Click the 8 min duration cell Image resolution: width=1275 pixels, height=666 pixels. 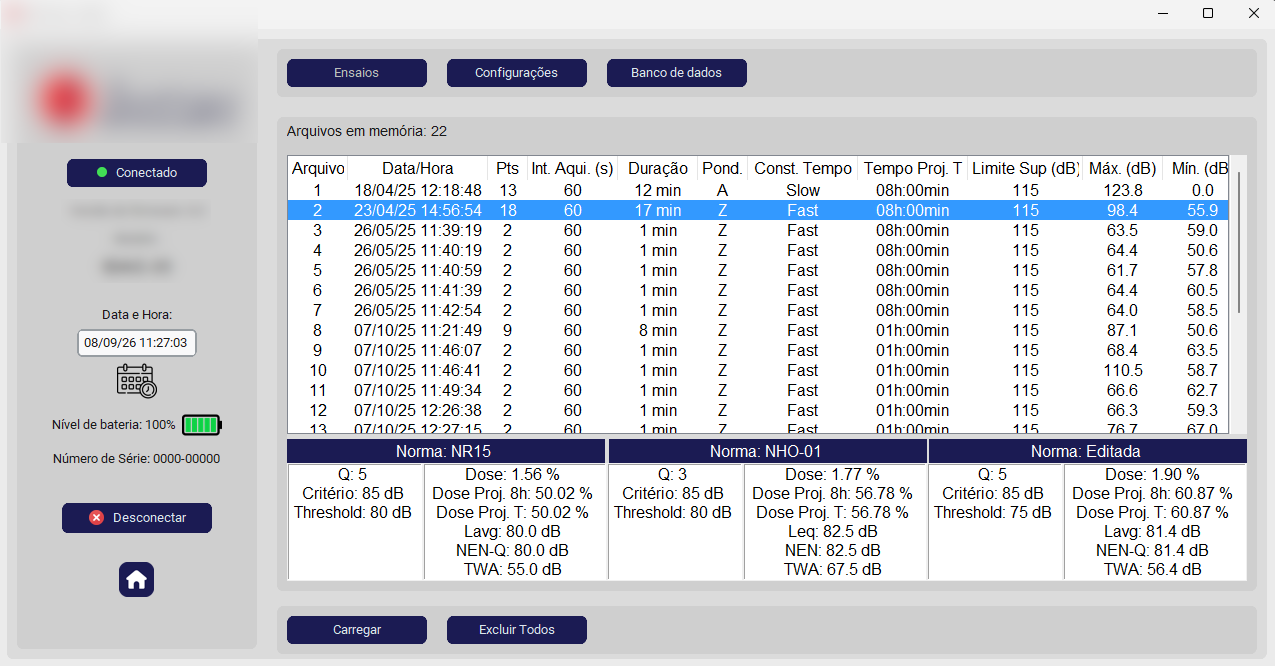click(x=658, y=330)
